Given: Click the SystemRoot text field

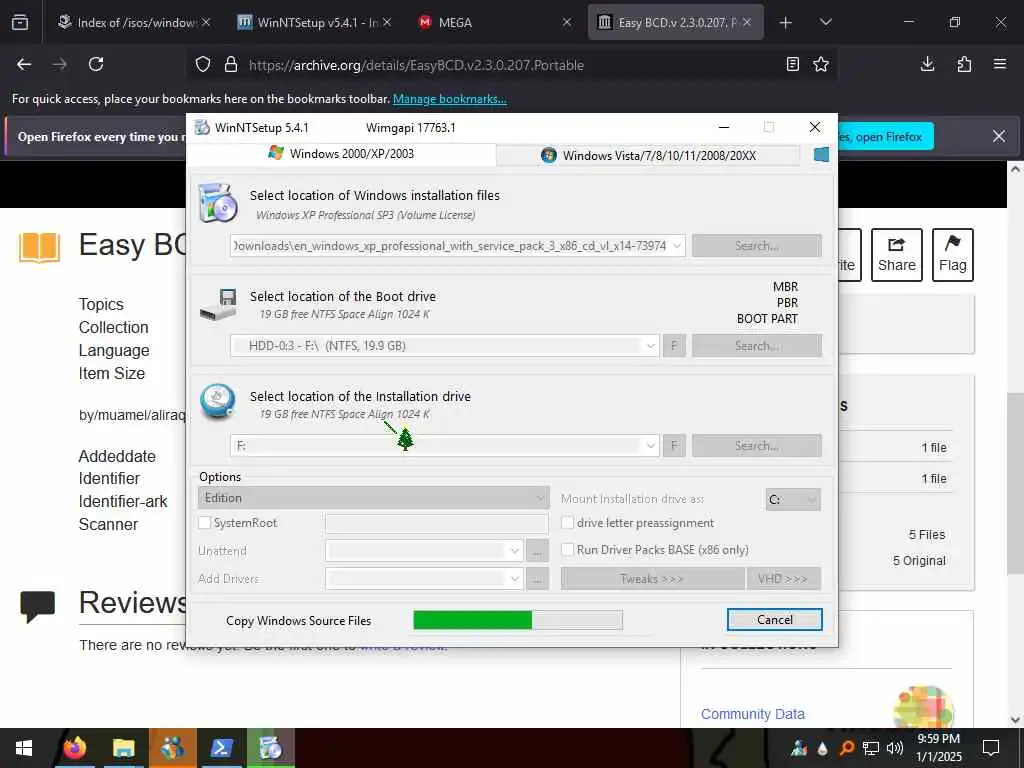Looking at the screenshot, I should click(x=436, y=523).
